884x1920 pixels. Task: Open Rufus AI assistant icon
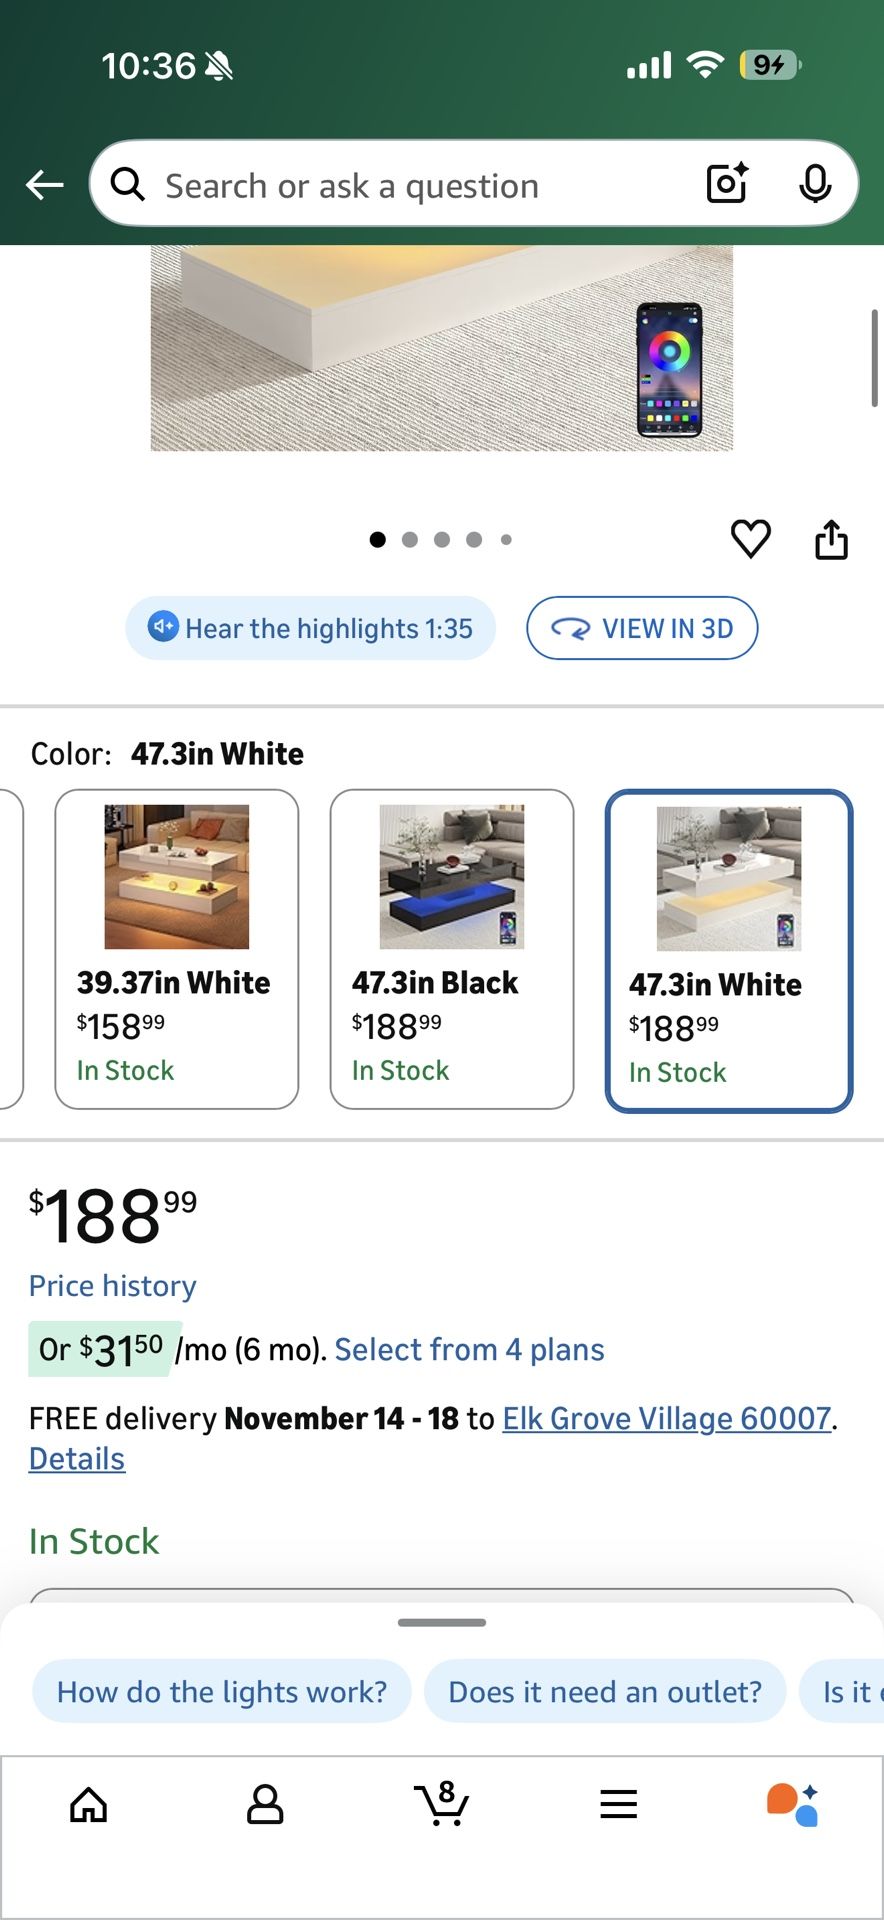(x=793, y=1805)
